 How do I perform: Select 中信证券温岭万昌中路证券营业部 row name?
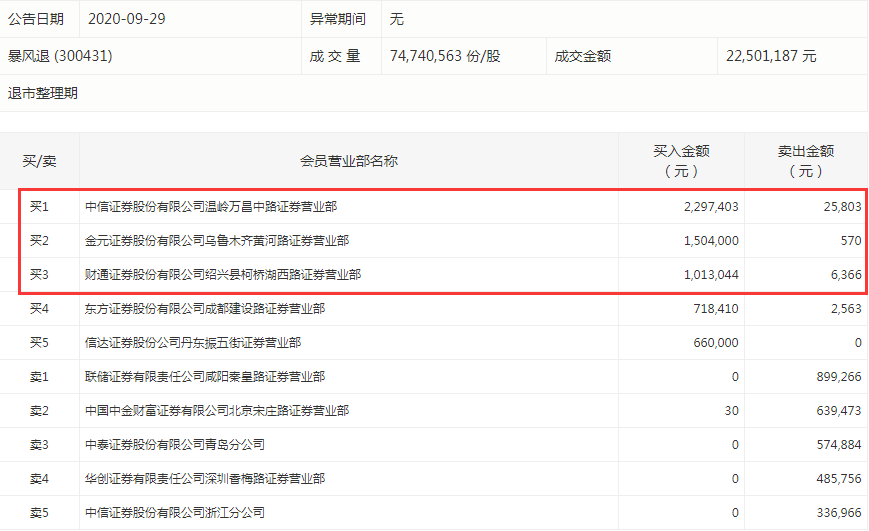211,207
